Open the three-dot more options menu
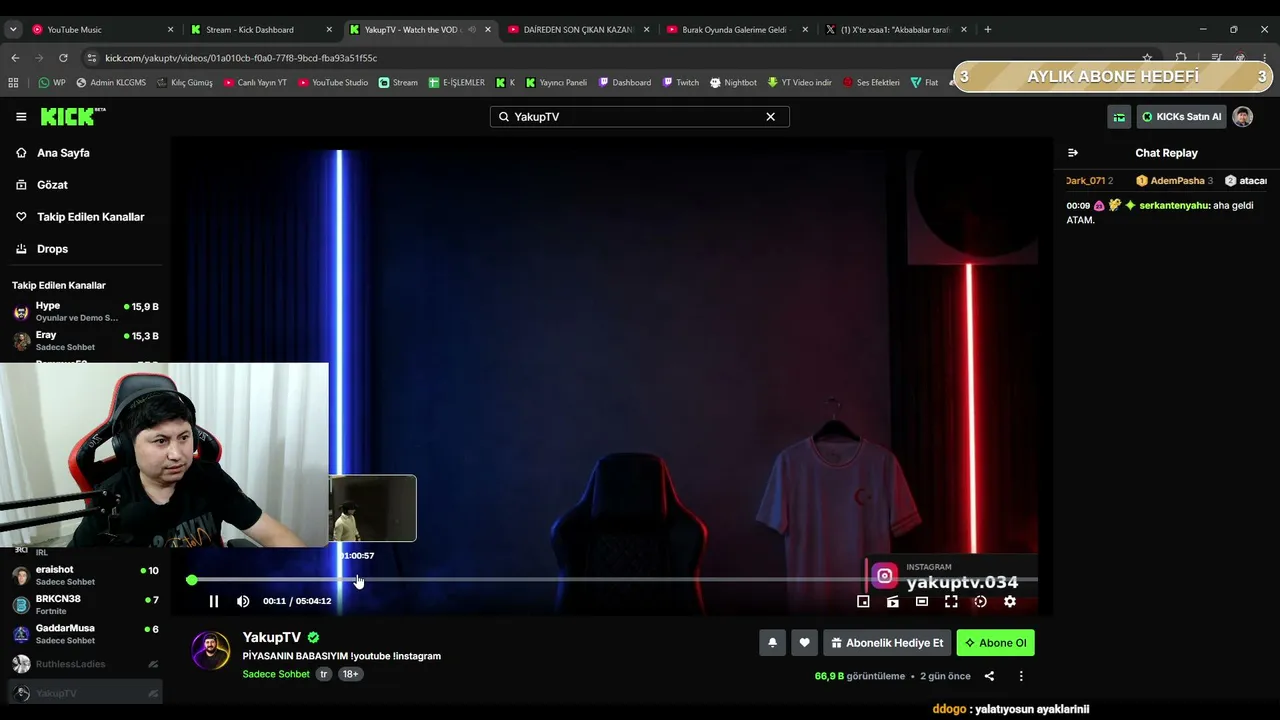 [1021, 676]
